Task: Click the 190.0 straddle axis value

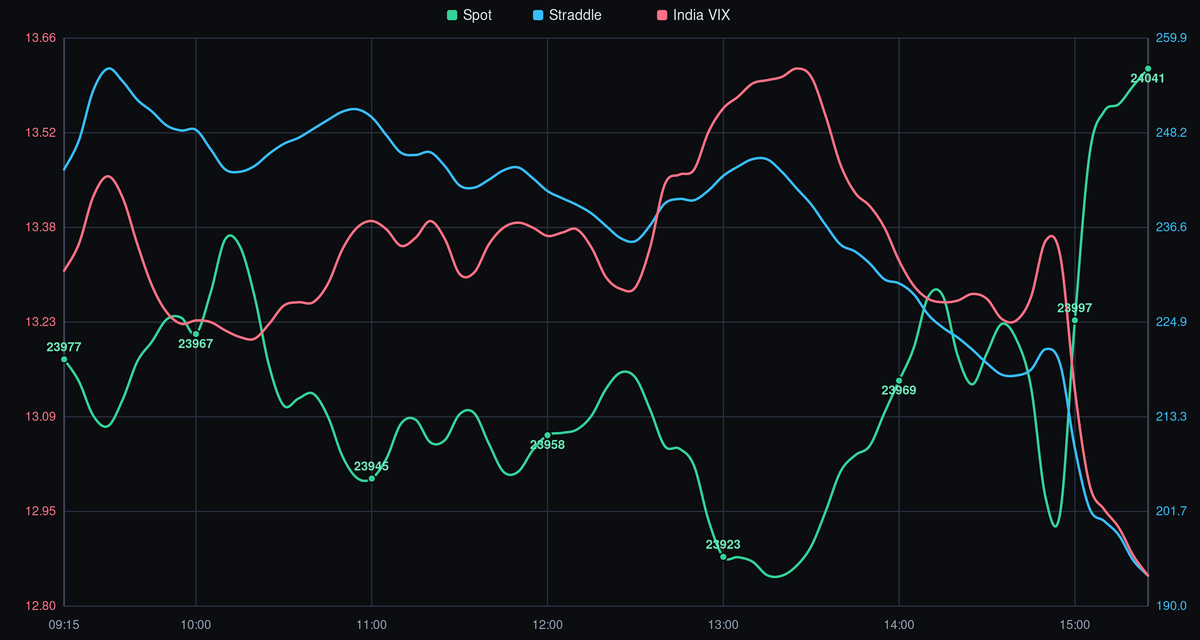Action: click(x=1171, y=606)
